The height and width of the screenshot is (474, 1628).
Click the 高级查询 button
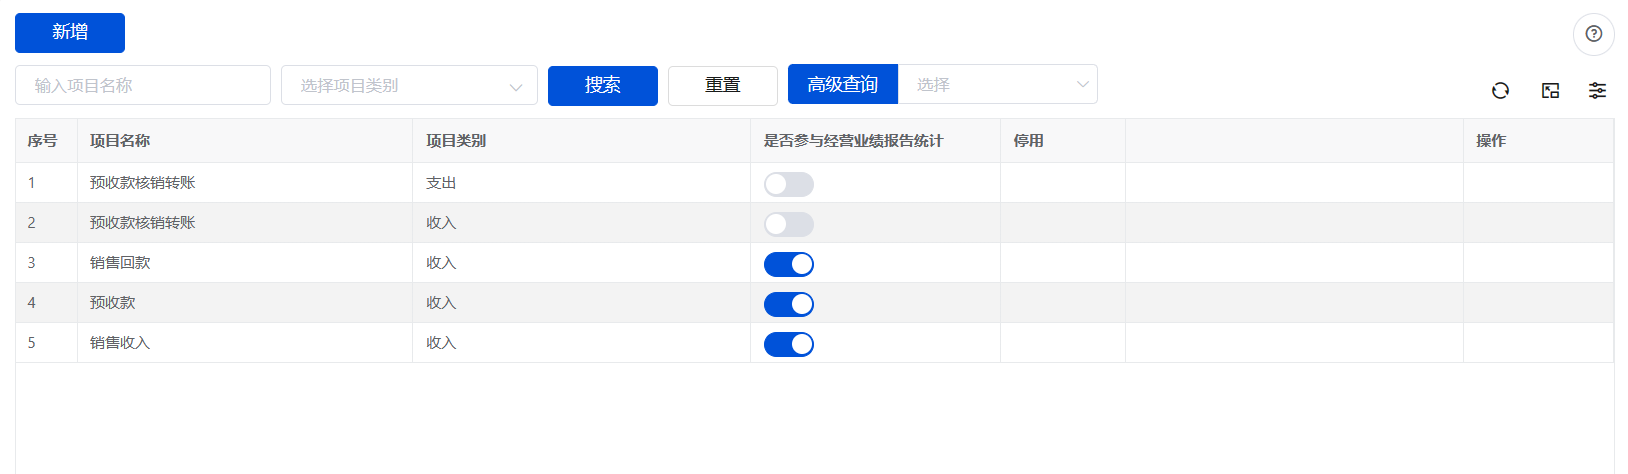[x=843, y=84]
